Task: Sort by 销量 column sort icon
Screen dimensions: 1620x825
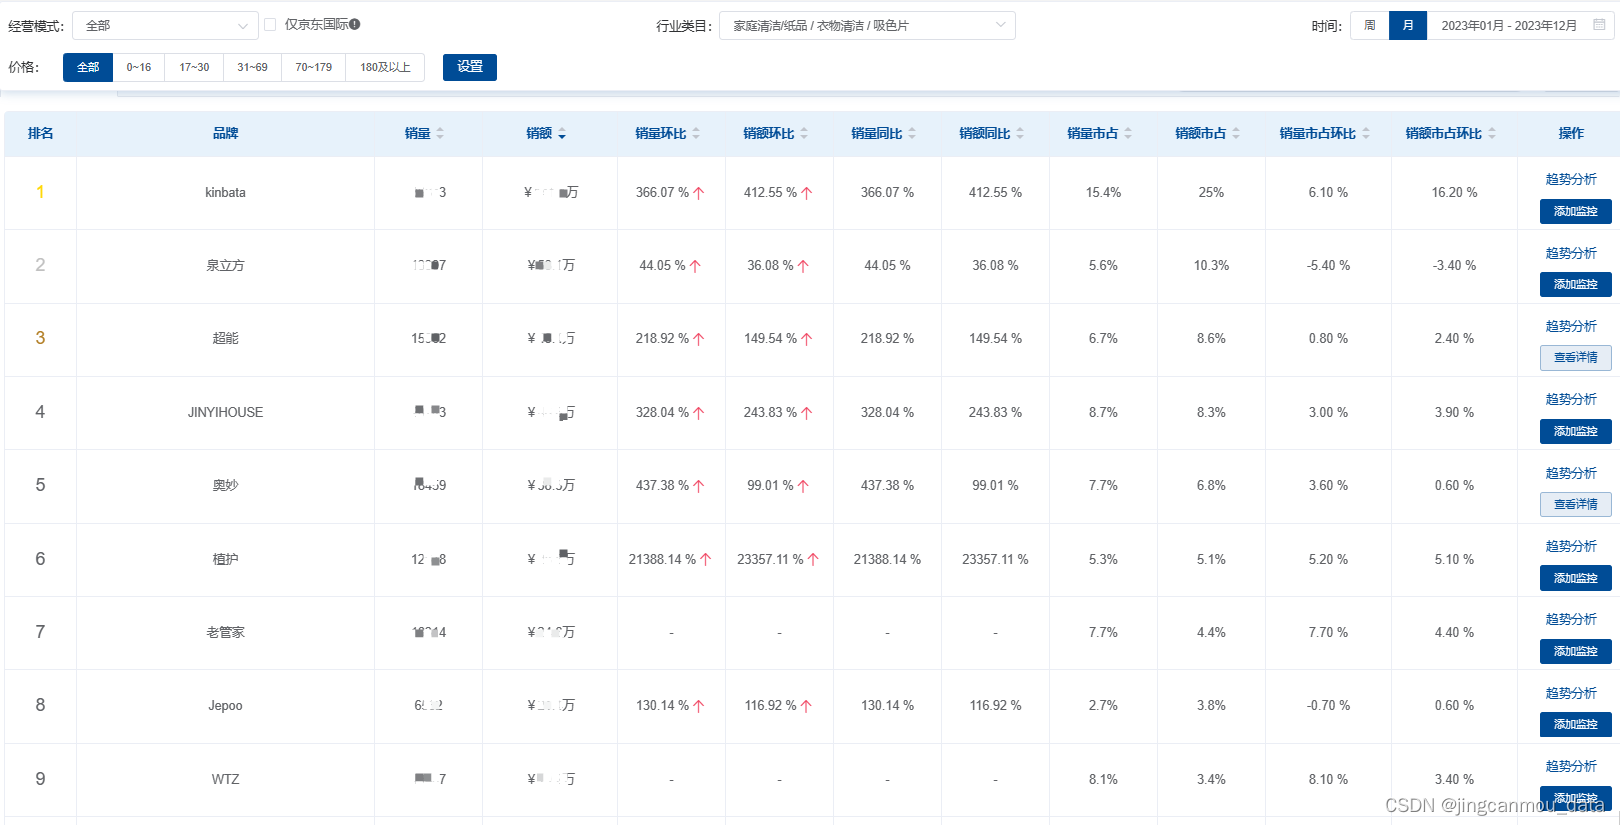Action: 440,133
